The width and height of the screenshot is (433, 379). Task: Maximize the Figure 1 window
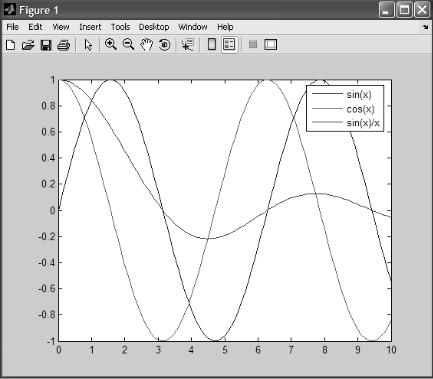[x=404, y=10]
